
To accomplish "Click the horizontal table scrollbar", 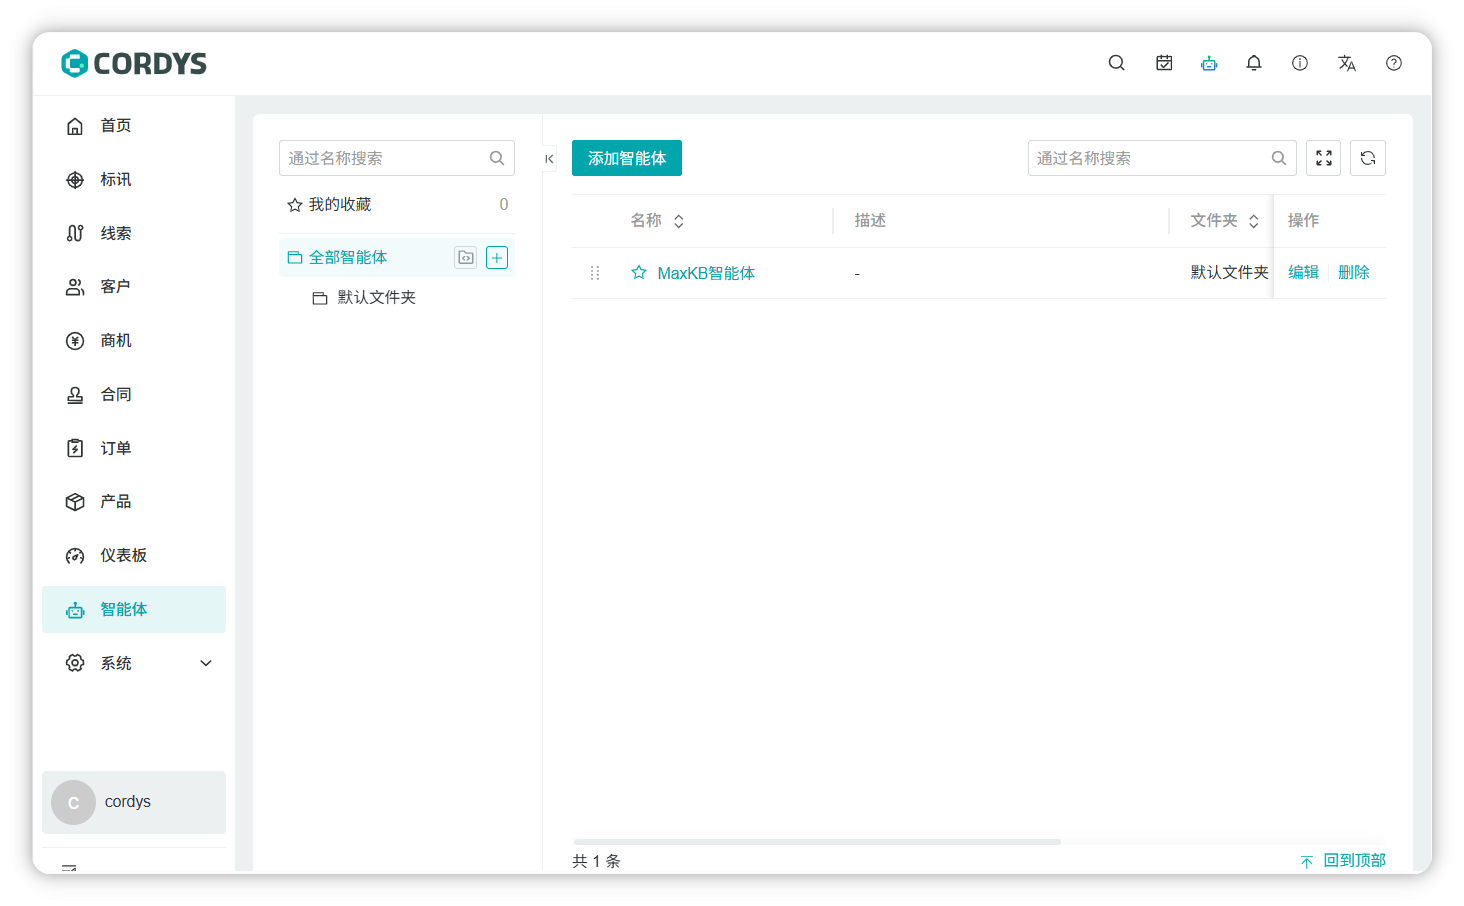I will pyautogui.click(x=817, y=842).
